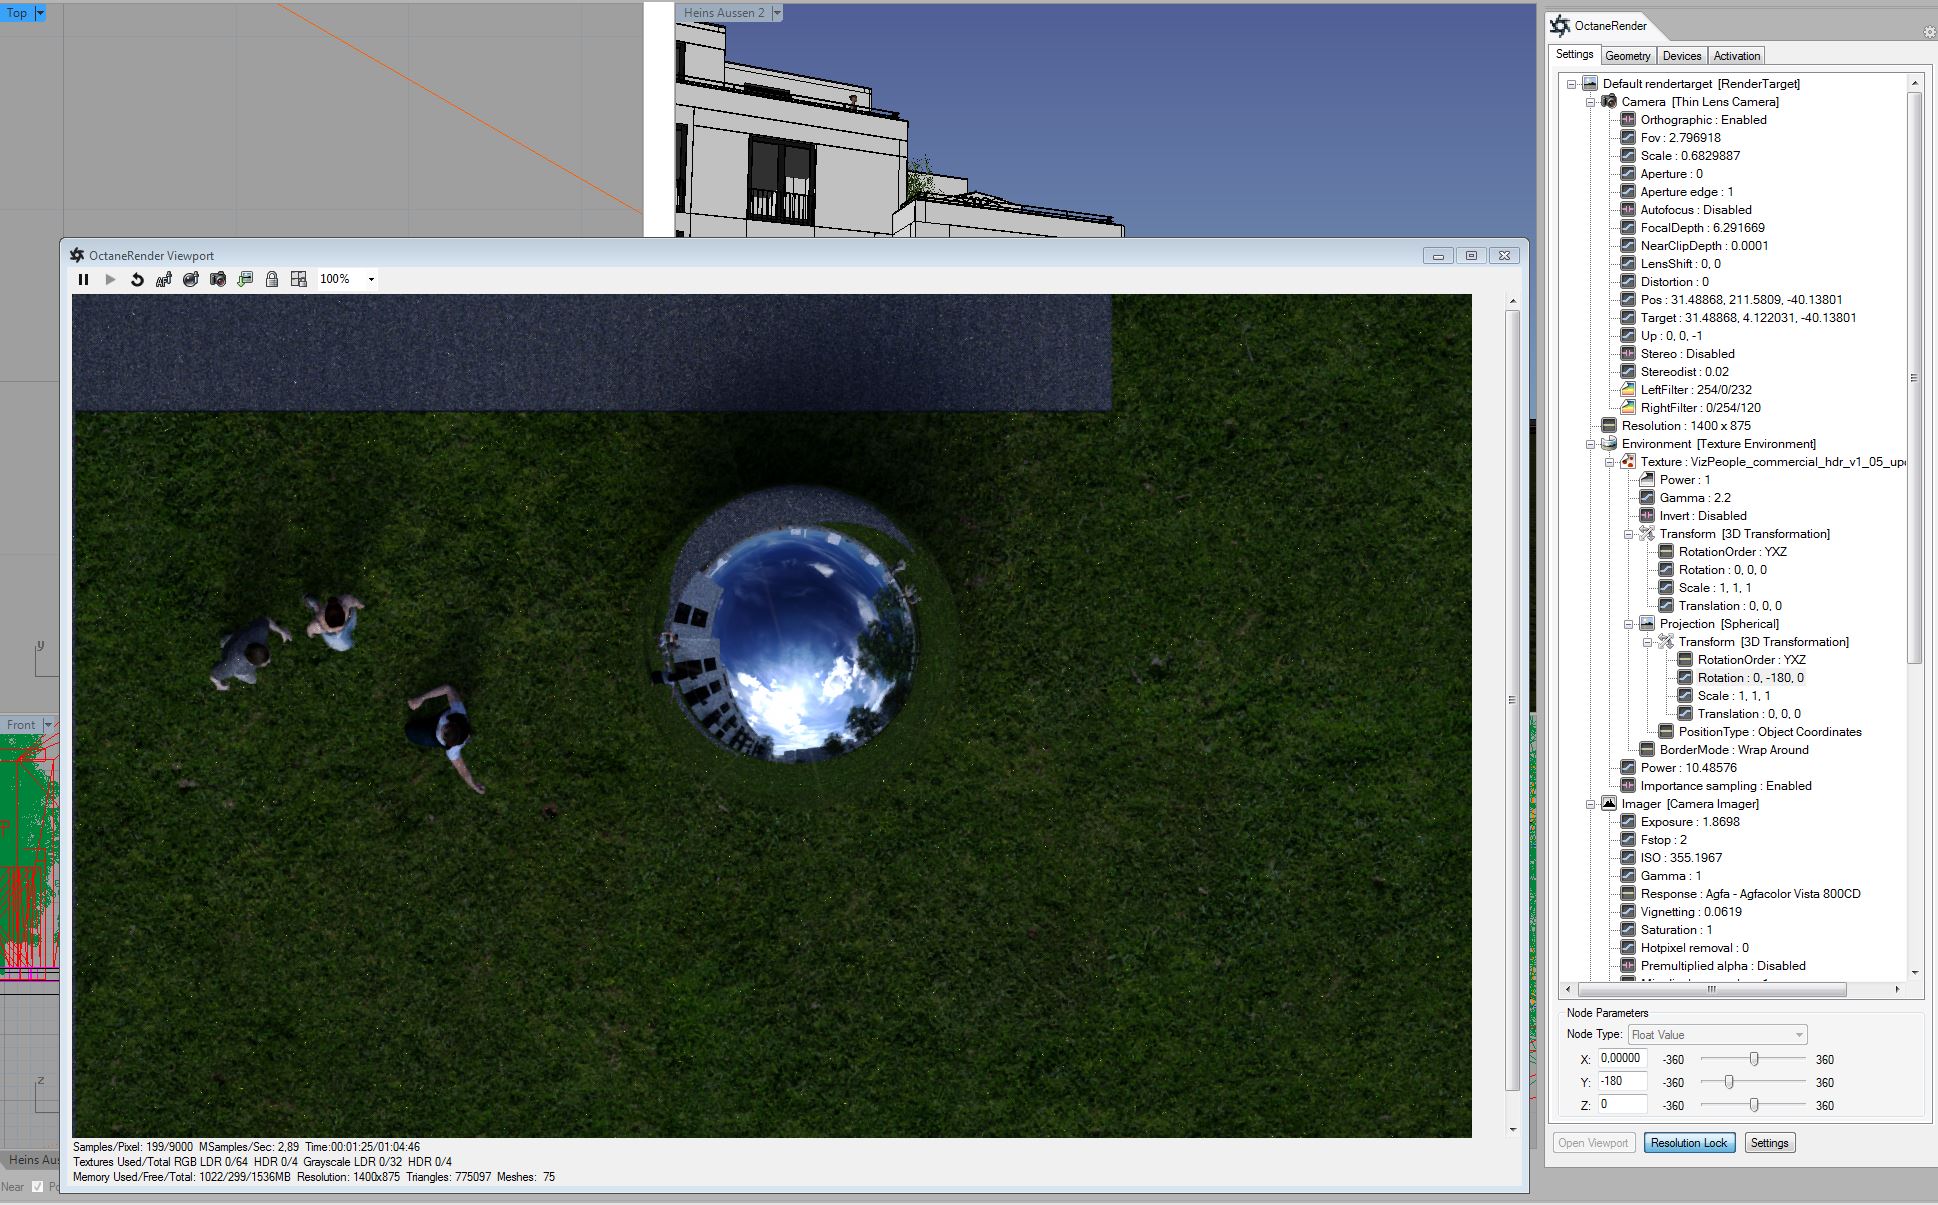
Task: Click the Settings button at panel bottom
Action: tap(1768, 1143)
